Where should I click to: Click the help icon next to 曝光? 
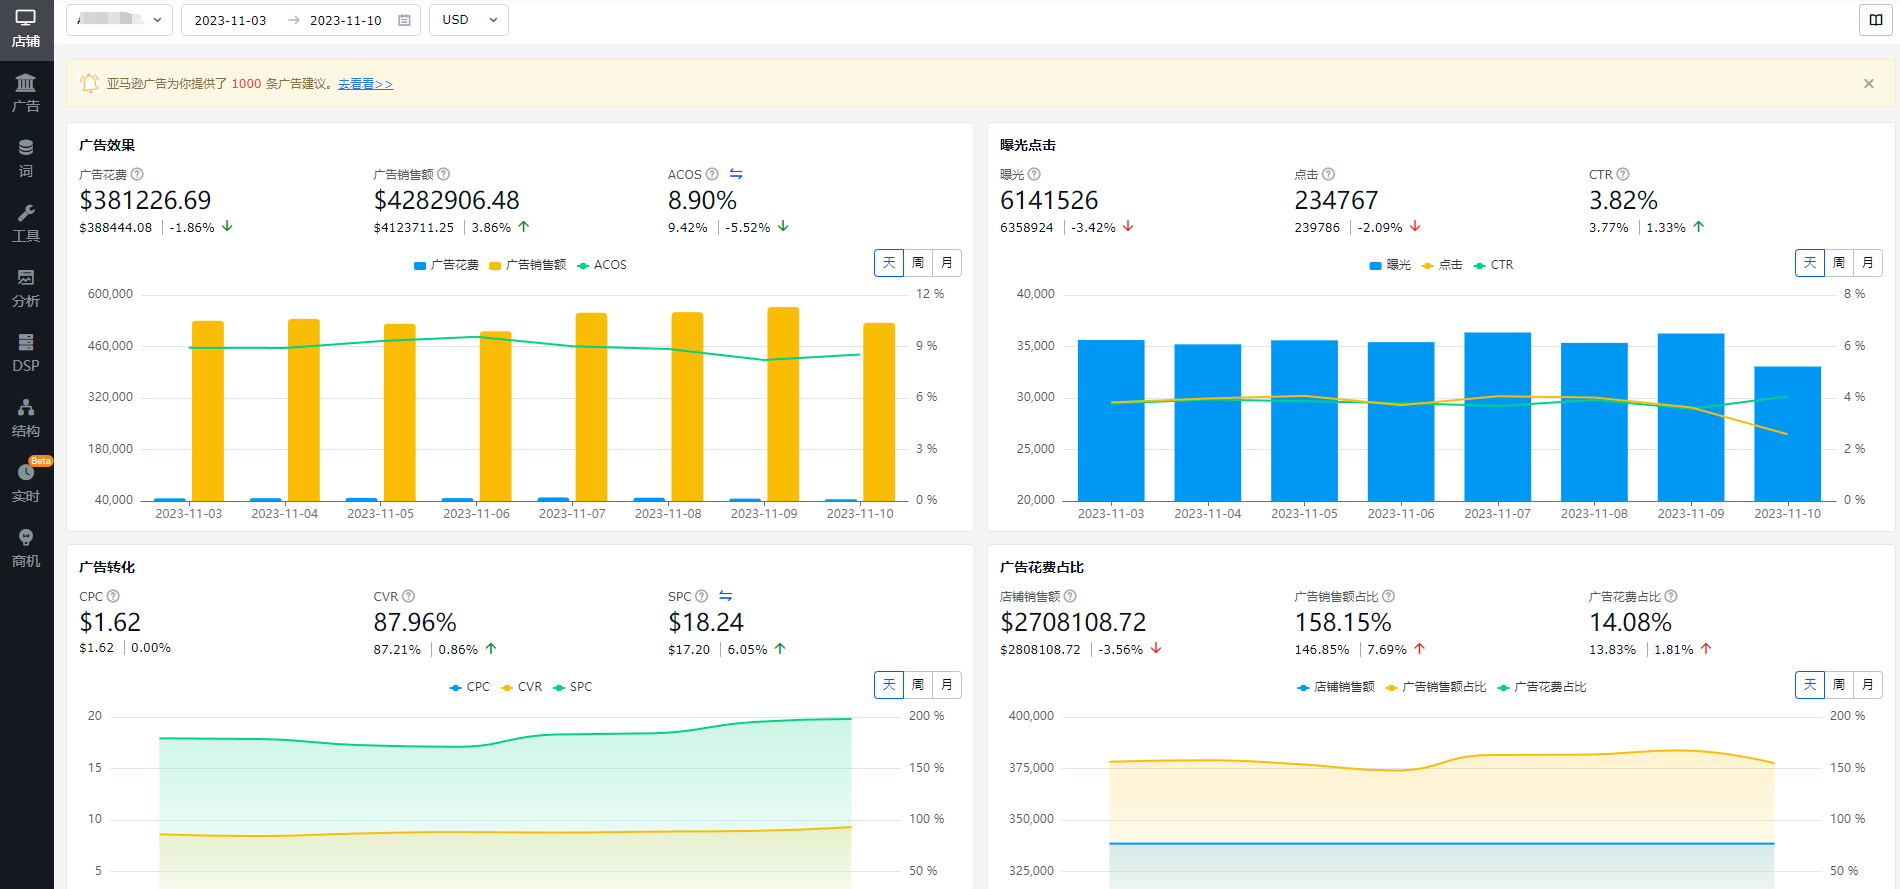(x=1034, y=174)
